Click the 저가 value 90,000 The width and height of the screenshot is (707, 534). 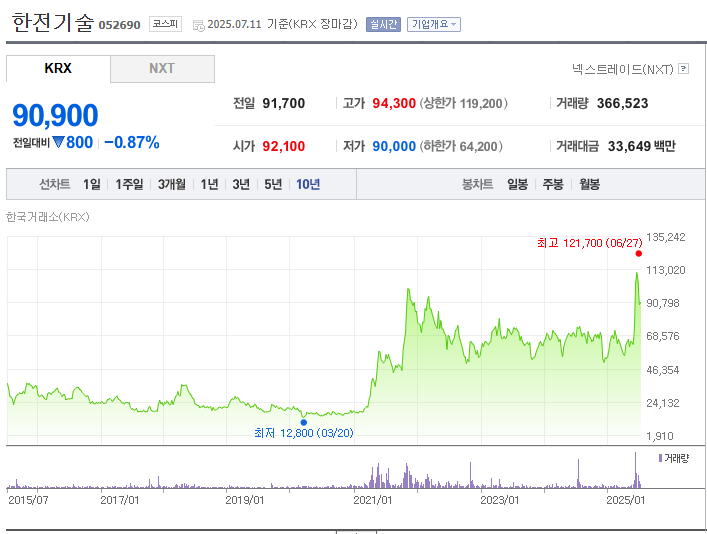(394, 146)
